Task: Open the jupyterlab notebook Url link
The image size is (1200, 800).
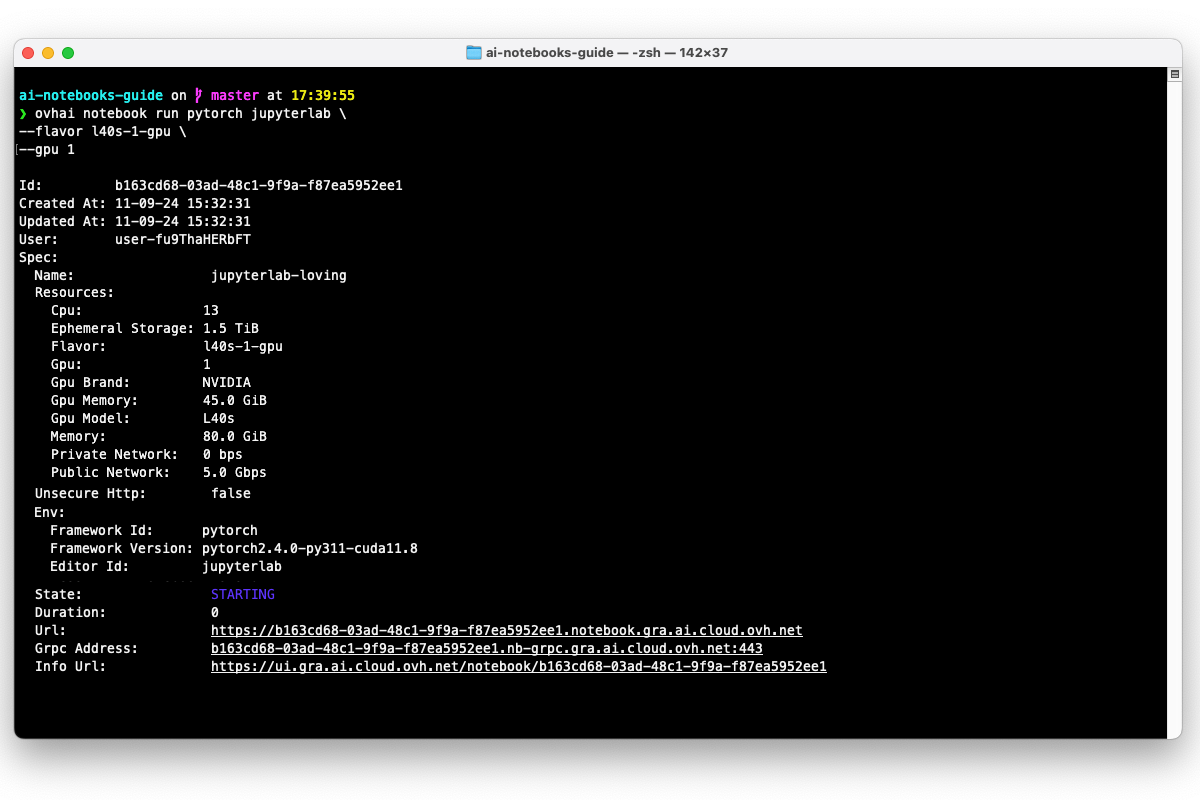Action: tap(505, 630)
